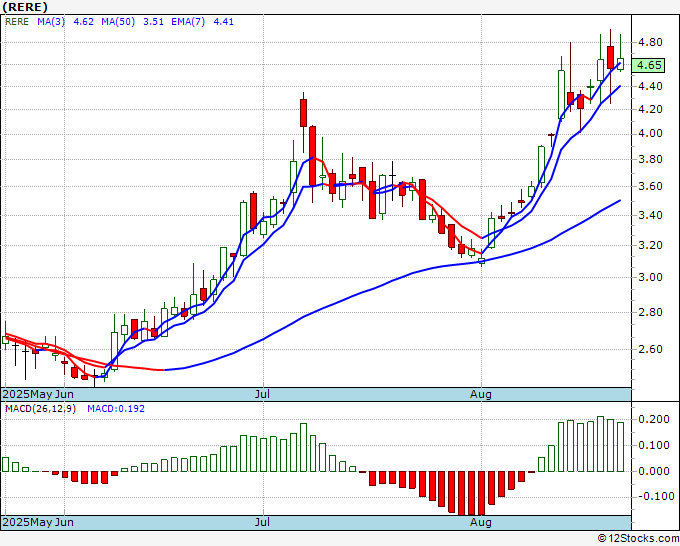Click the 0.100 MACD axis label

654,445
